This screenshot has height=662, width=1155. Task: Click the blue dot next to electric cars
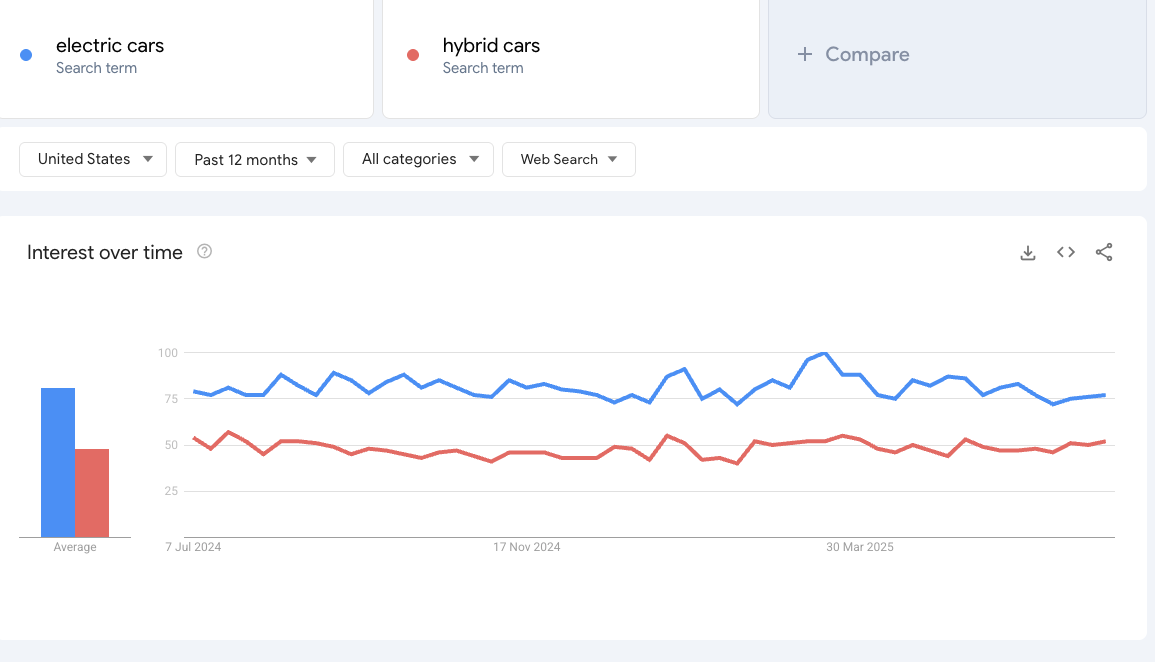click(x=25, y=54)
